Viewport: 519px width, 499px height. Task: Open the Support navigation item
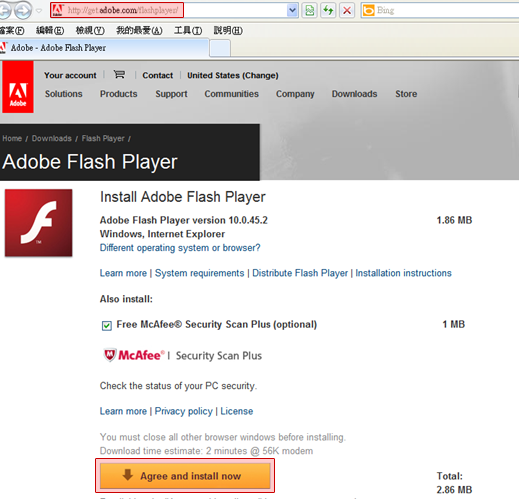click(171, 94)
